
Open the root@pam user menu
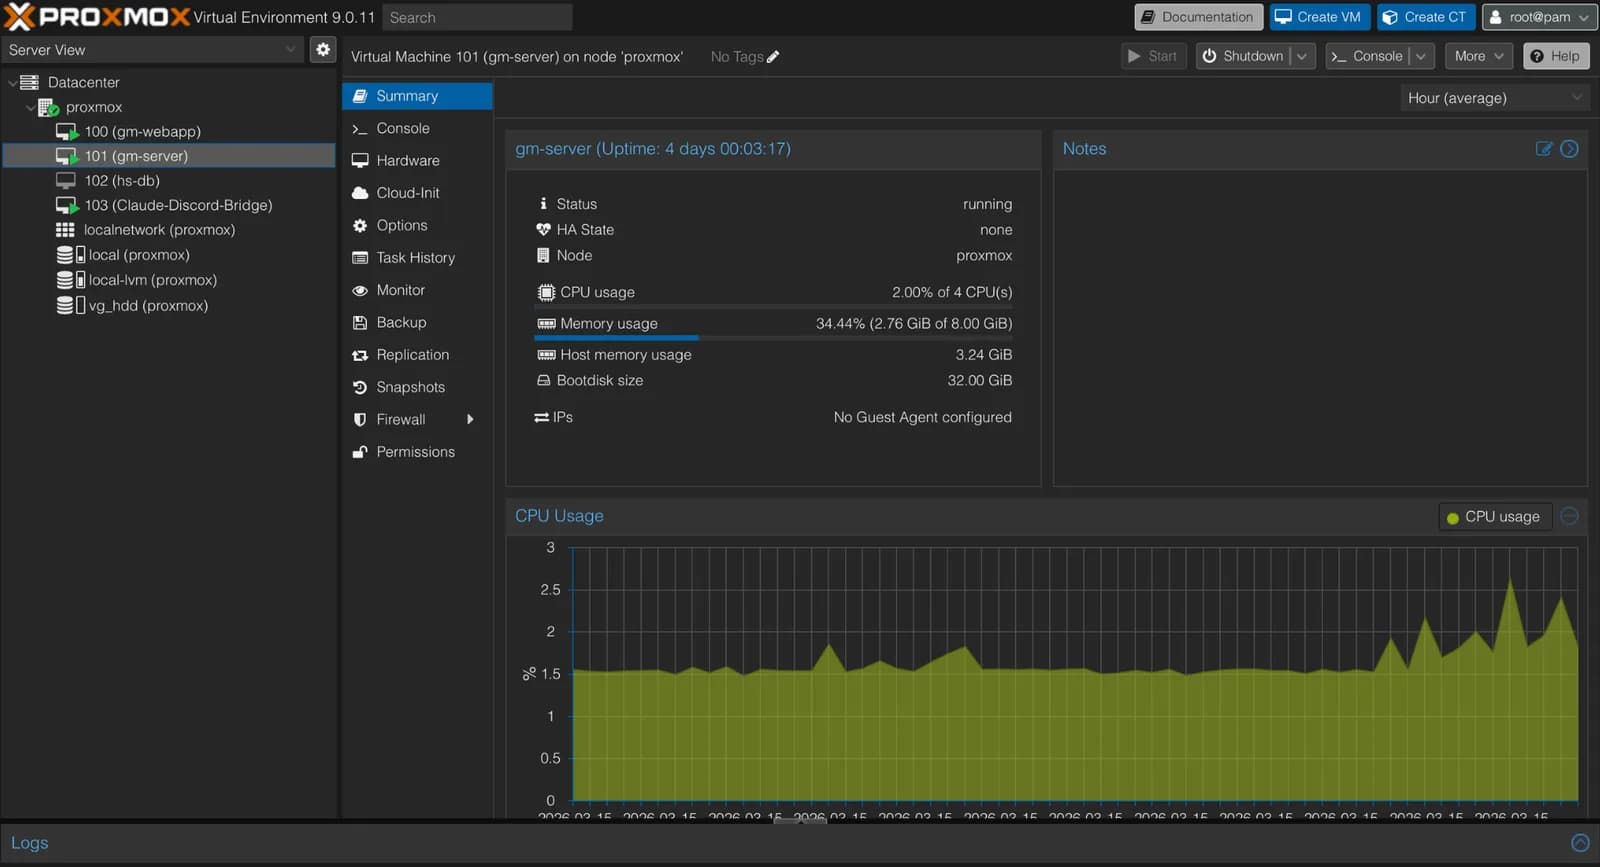pos(1539,17)
